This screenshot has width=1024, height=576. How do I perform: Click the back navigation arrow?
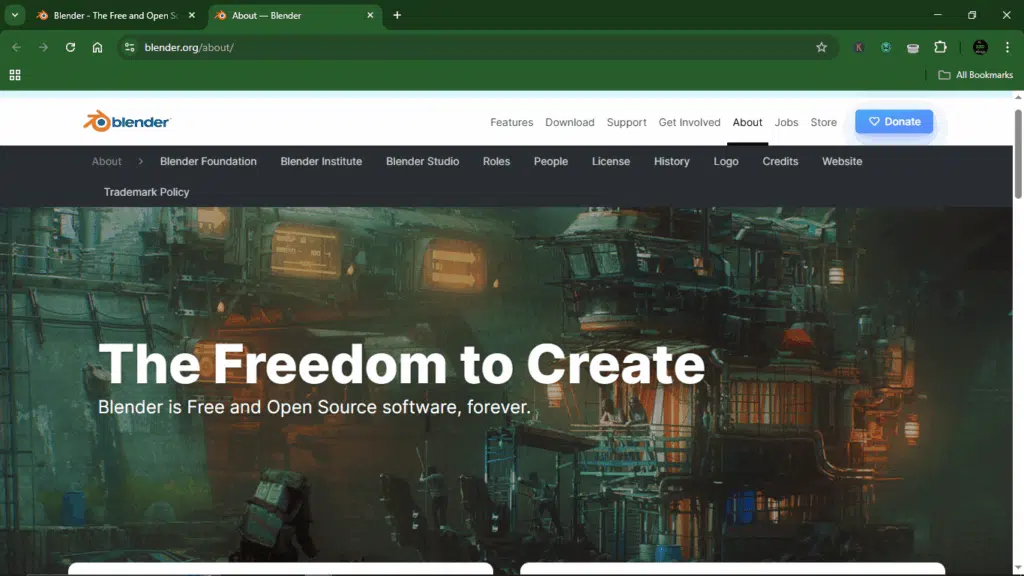click(16, 47)
